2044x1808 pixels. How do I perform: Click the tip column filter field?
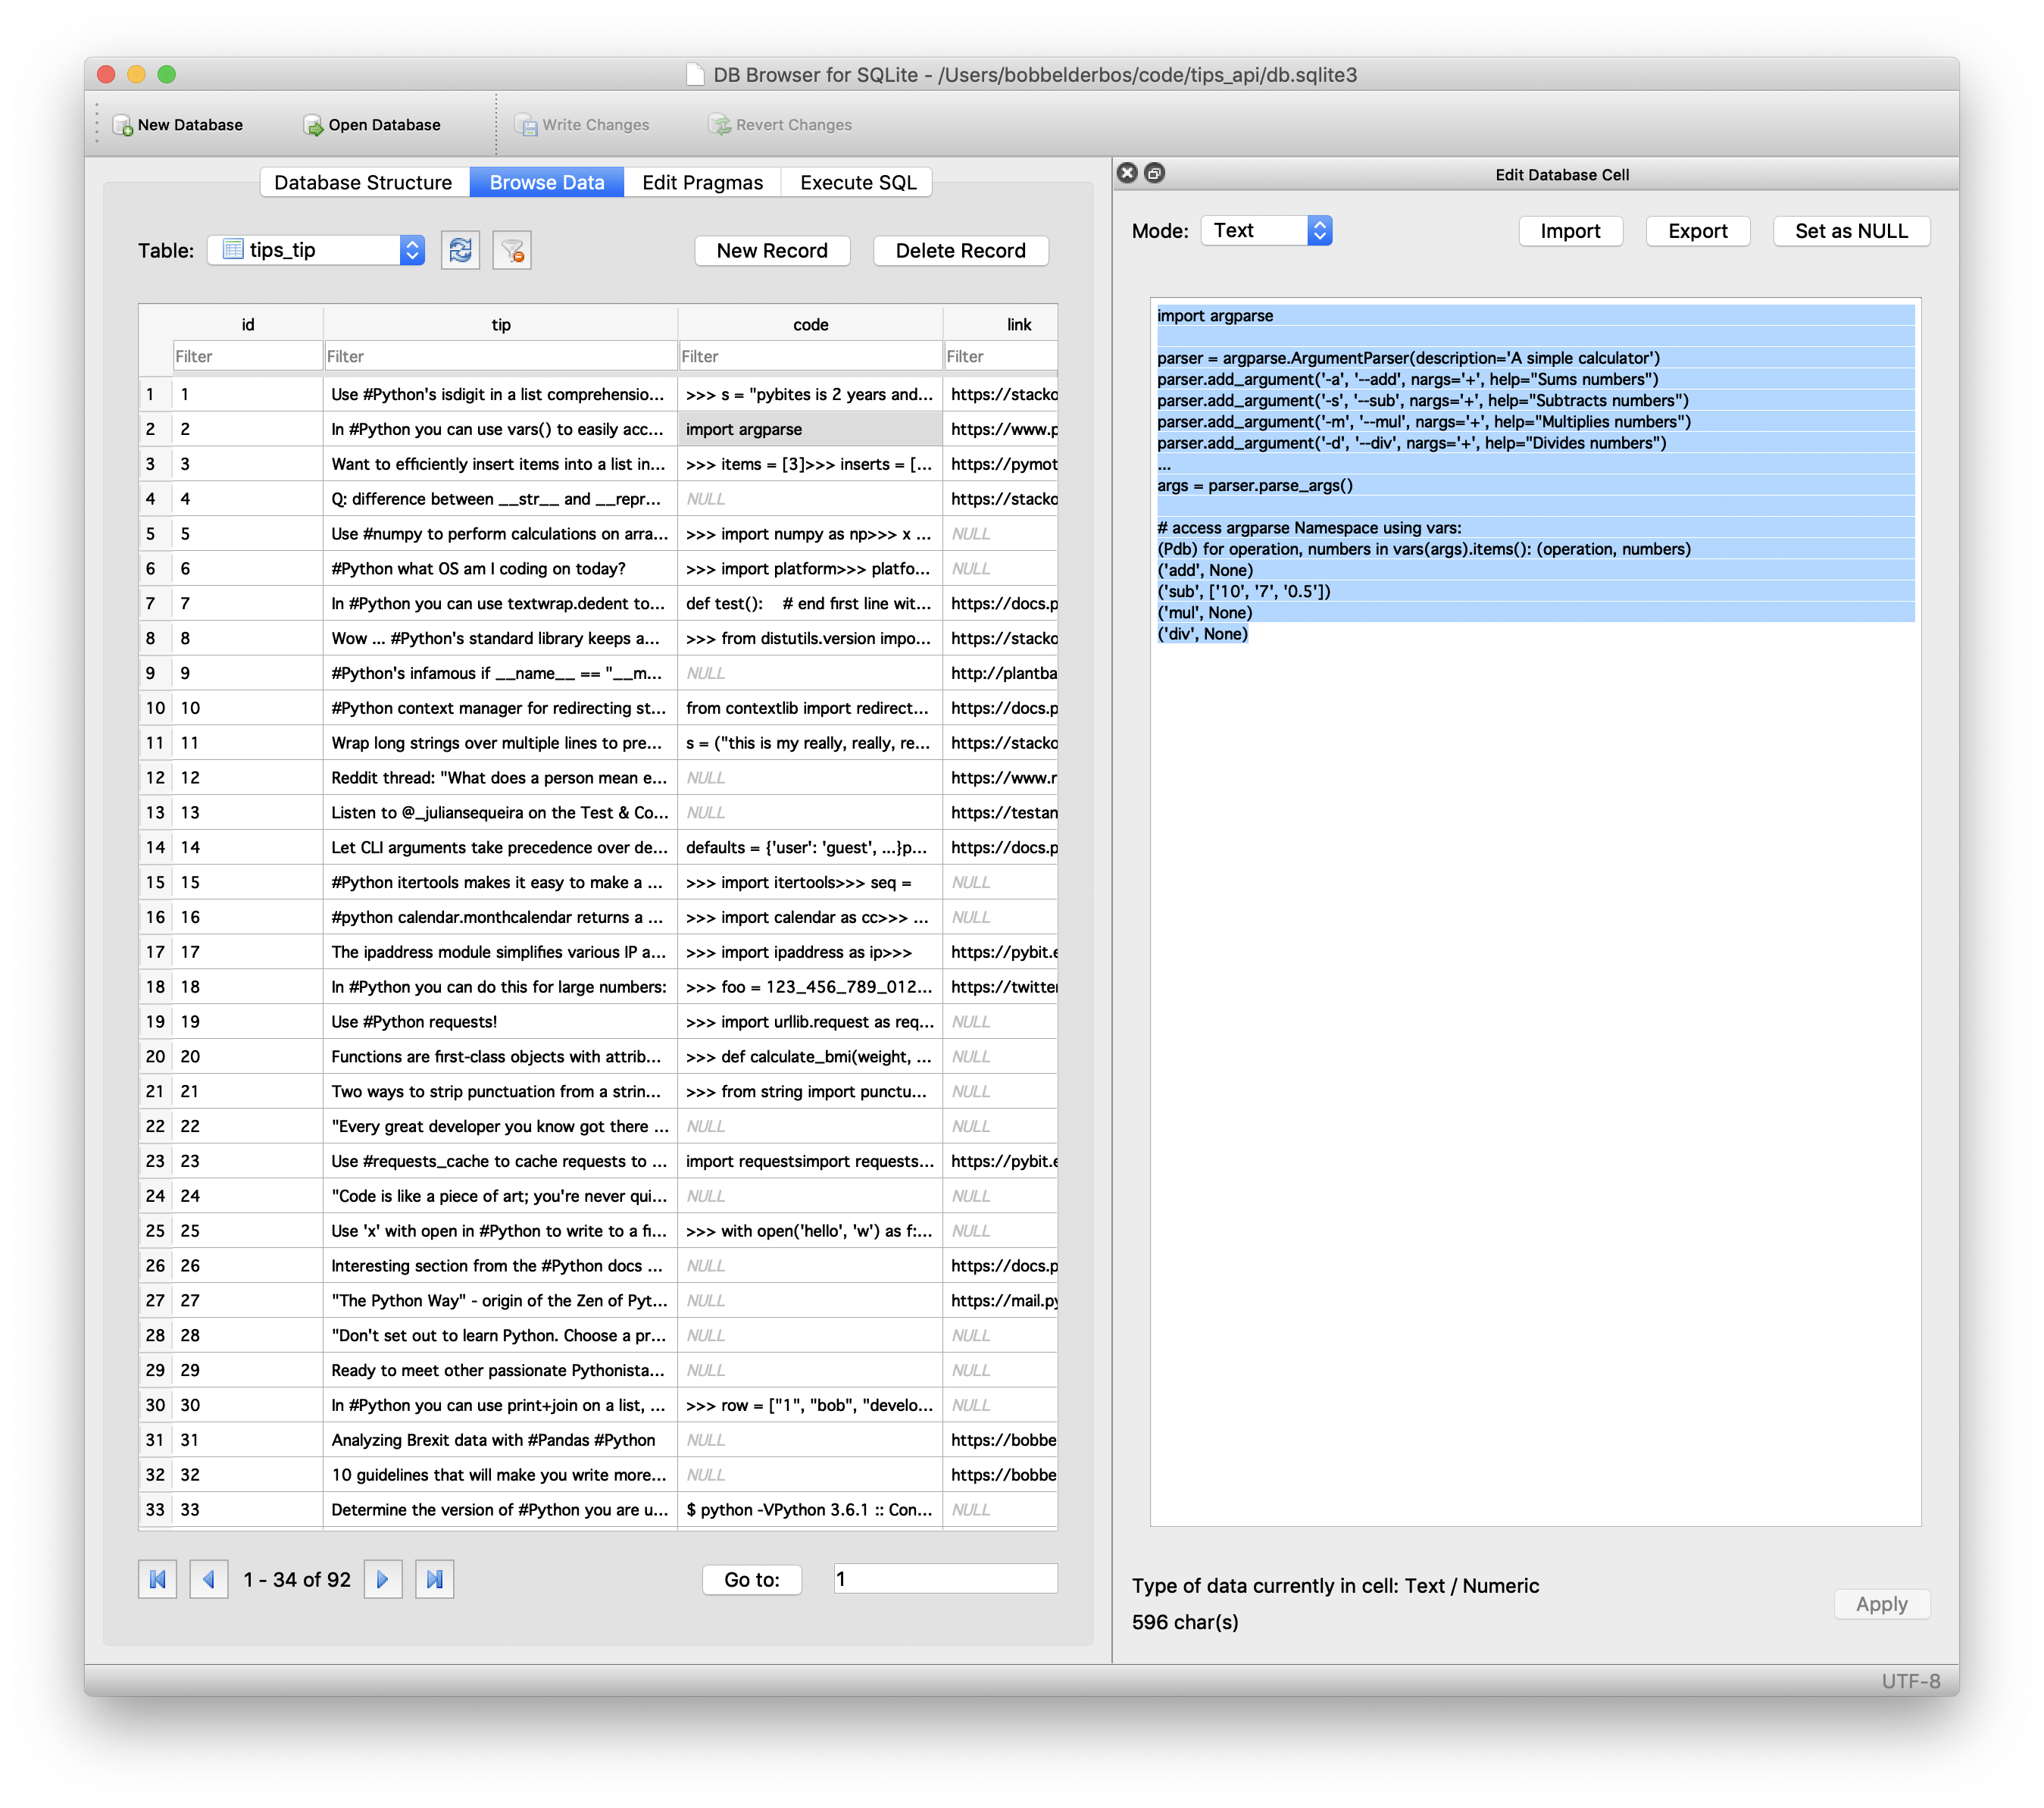(500, 356)
